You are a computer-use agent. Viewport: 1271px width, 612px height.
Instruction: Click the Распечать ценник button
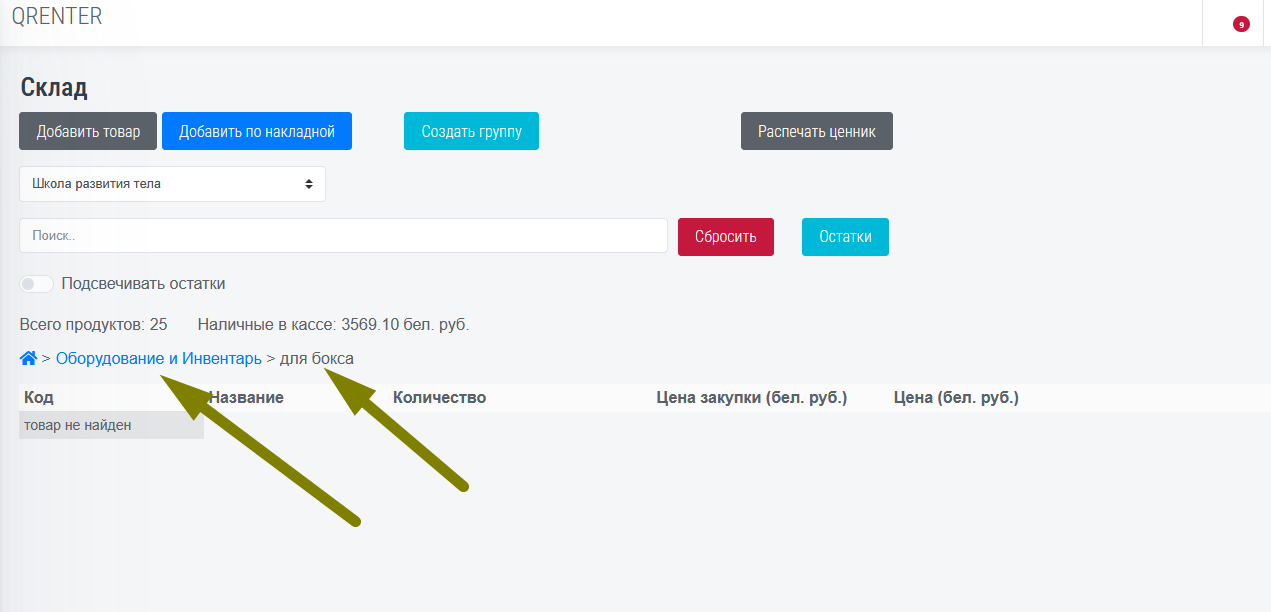[x=816, y=131]
